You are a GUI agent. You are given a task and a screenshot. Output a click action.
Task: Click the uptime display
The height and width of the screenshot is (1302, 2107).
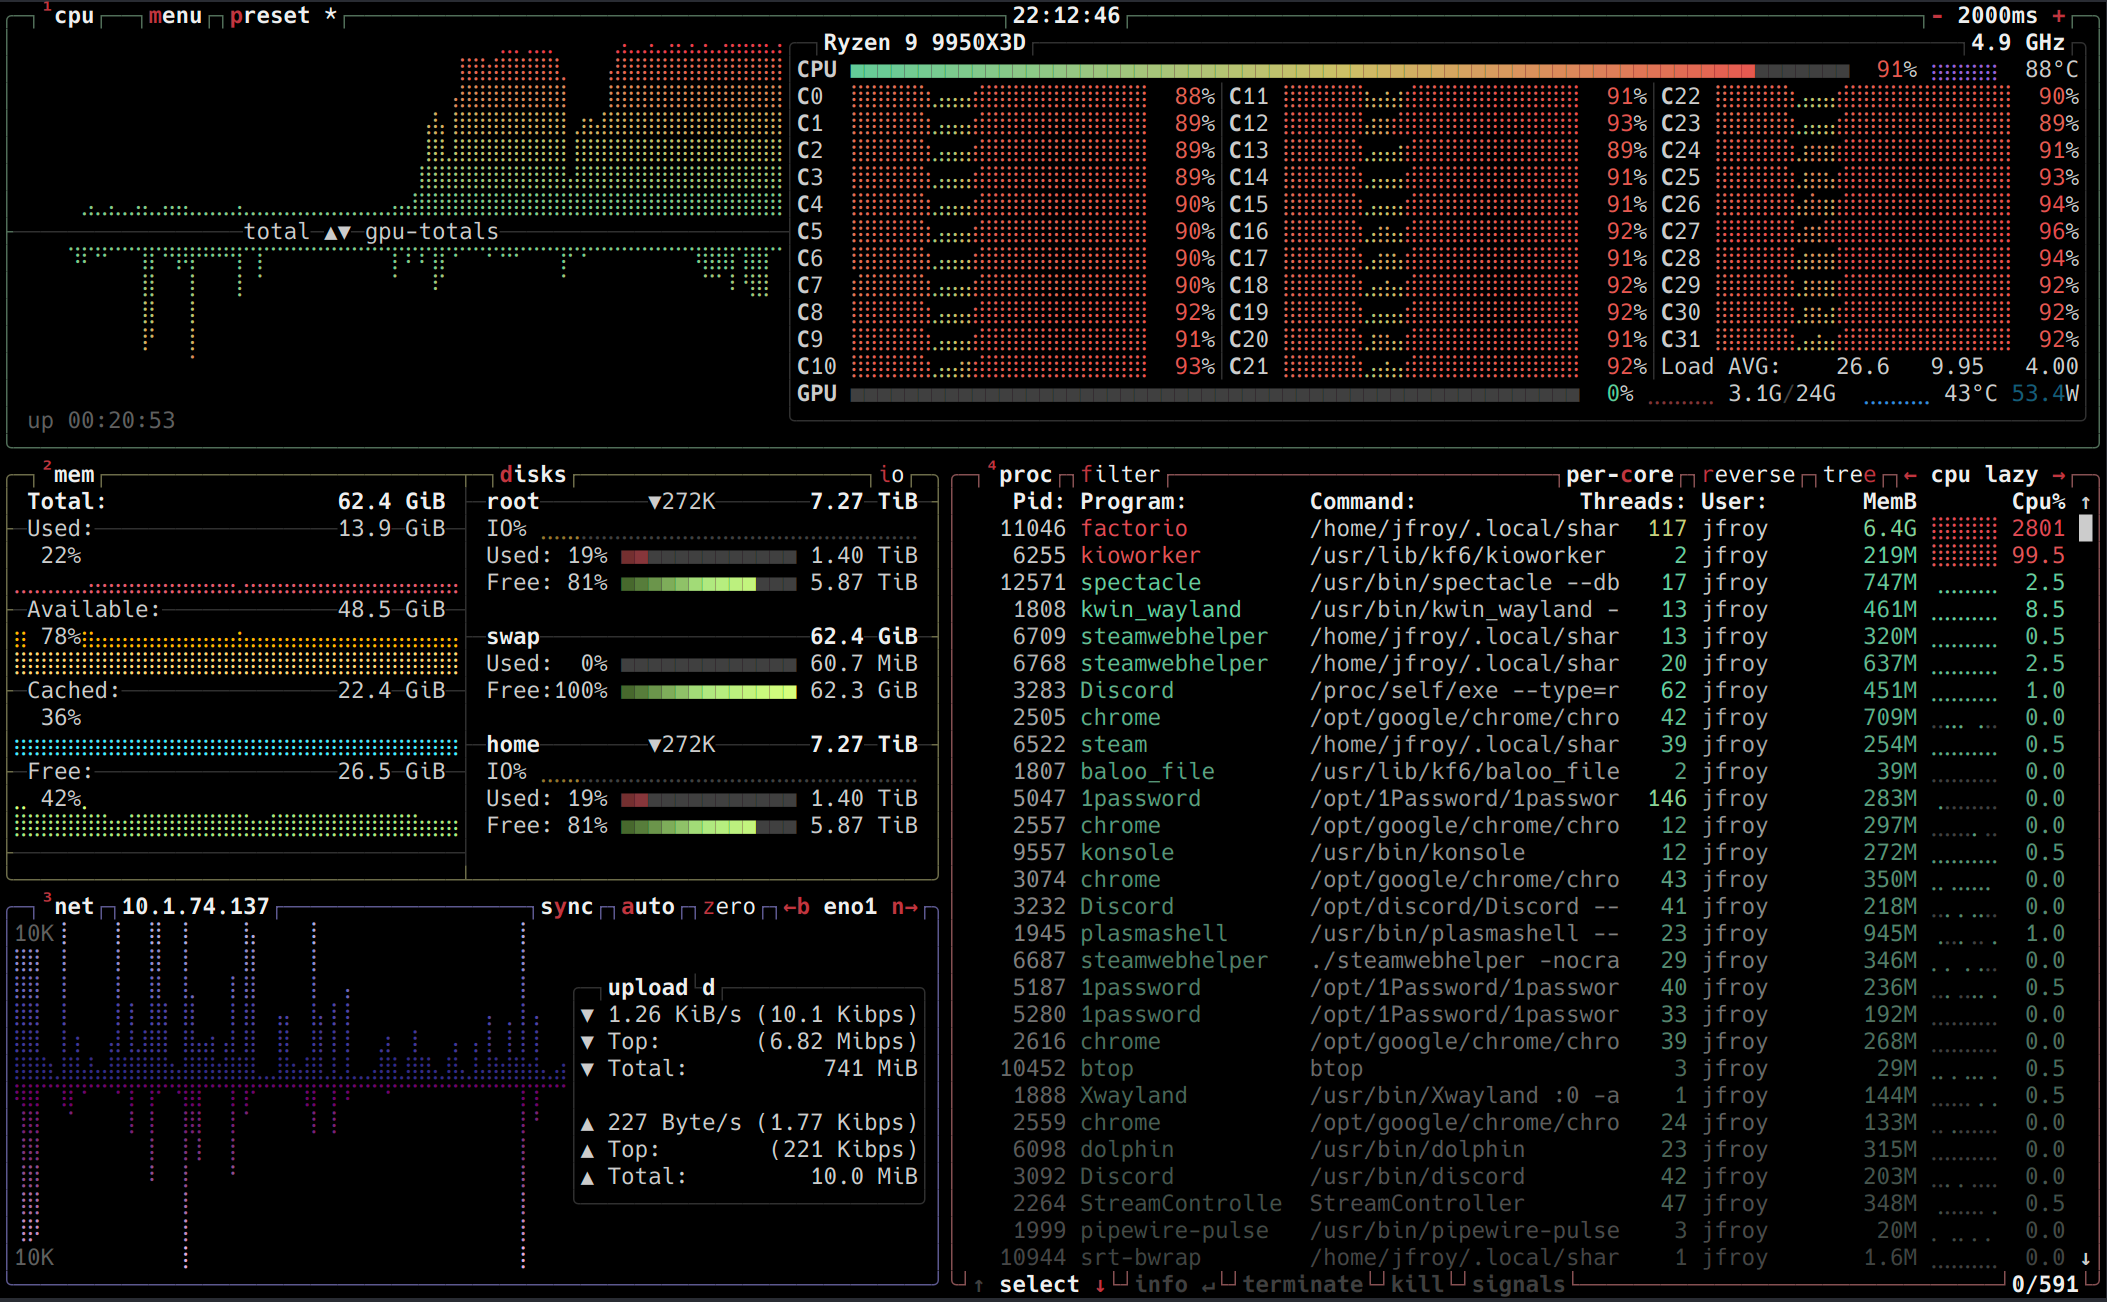click(101, 421)
